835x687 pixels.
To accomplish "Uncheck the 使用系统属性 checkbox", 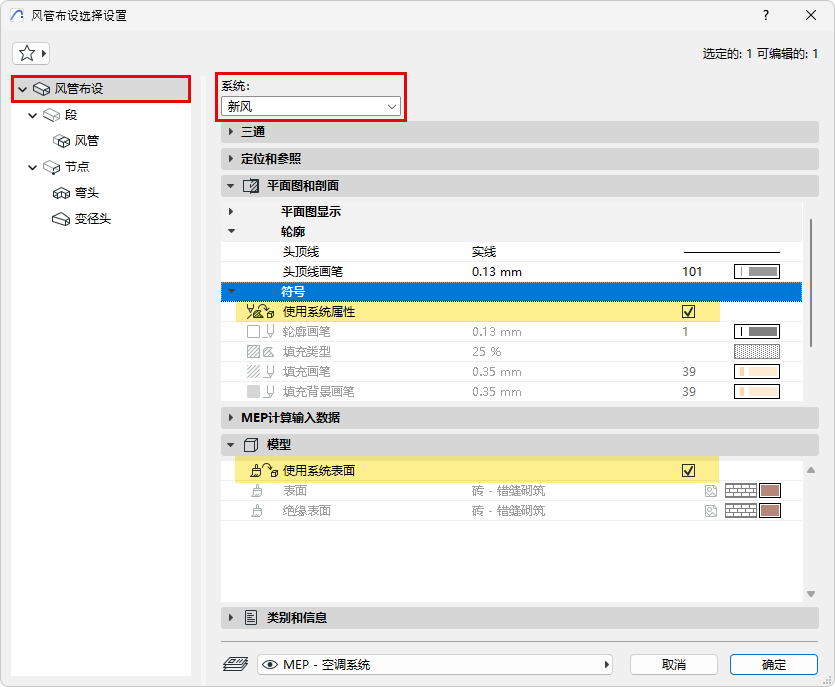I will [689, 312].
